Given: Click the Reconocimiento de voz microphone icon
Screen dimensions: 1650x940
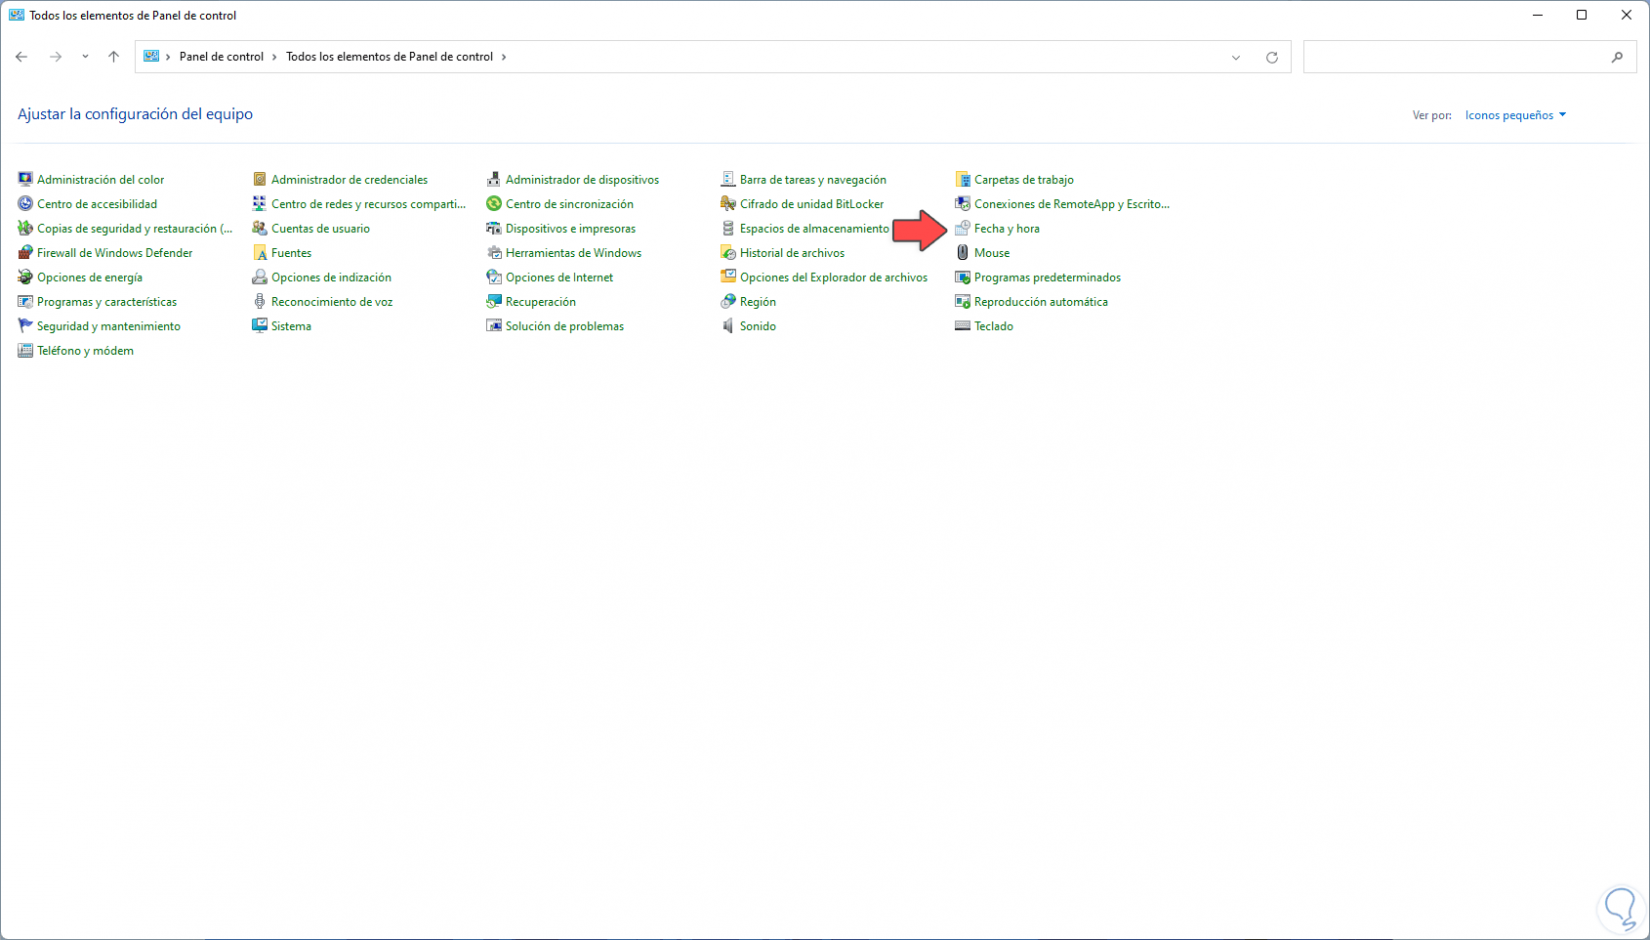Looking at the screenshot, I should click(259, 302).
